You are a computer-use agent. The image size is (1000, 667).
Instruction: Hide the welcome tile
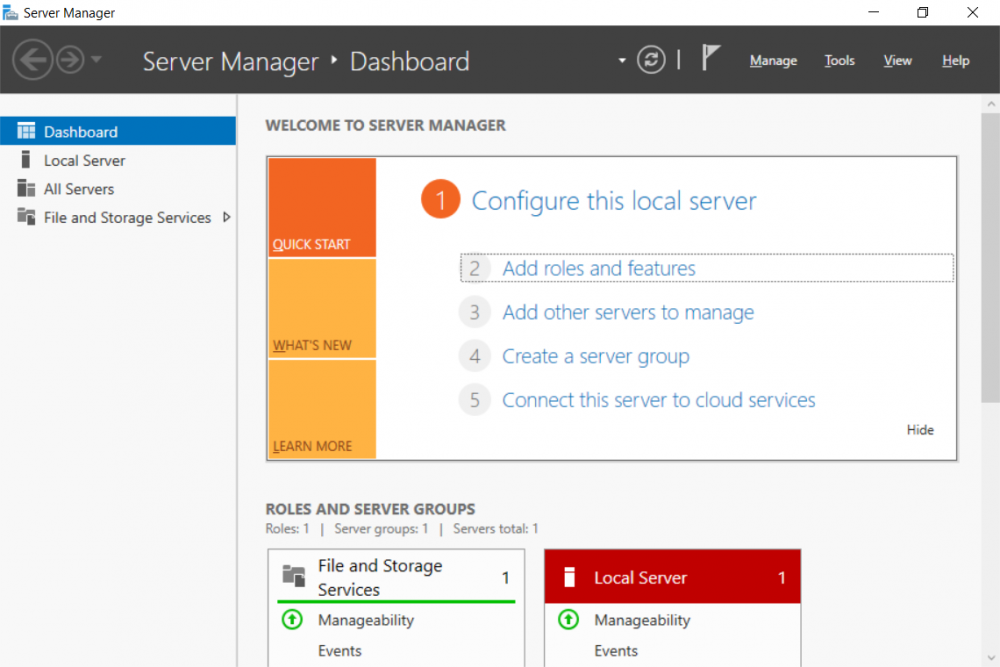[920, 430]
